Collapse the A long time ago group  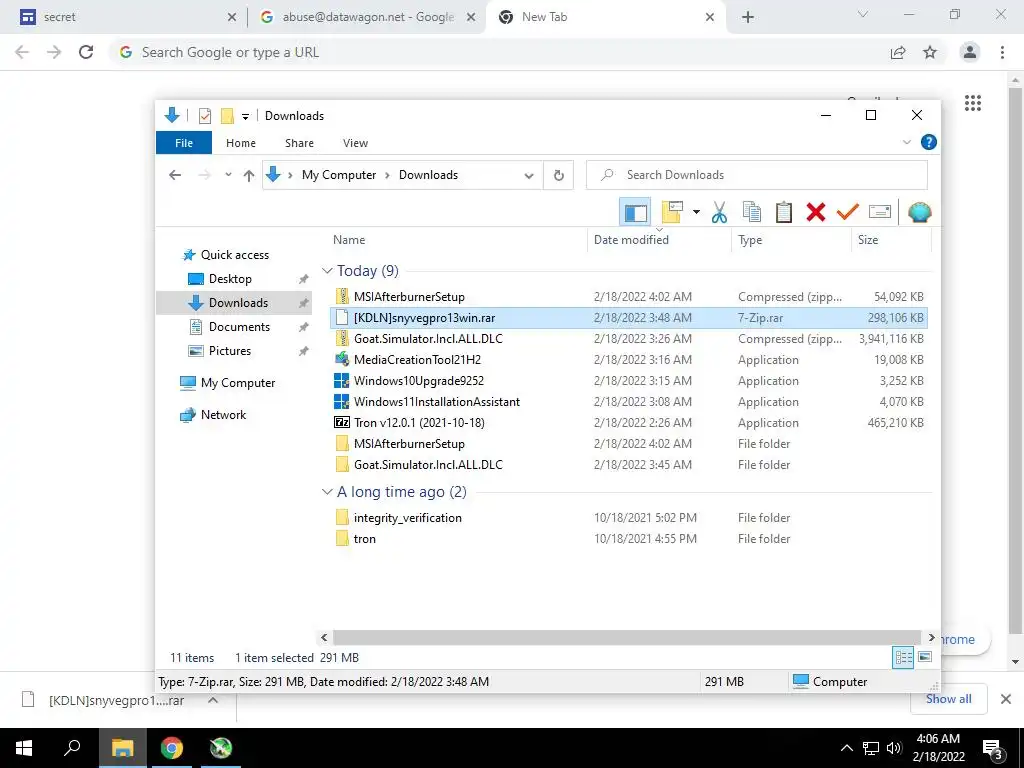pyautogui.click(x=327, y=492)
